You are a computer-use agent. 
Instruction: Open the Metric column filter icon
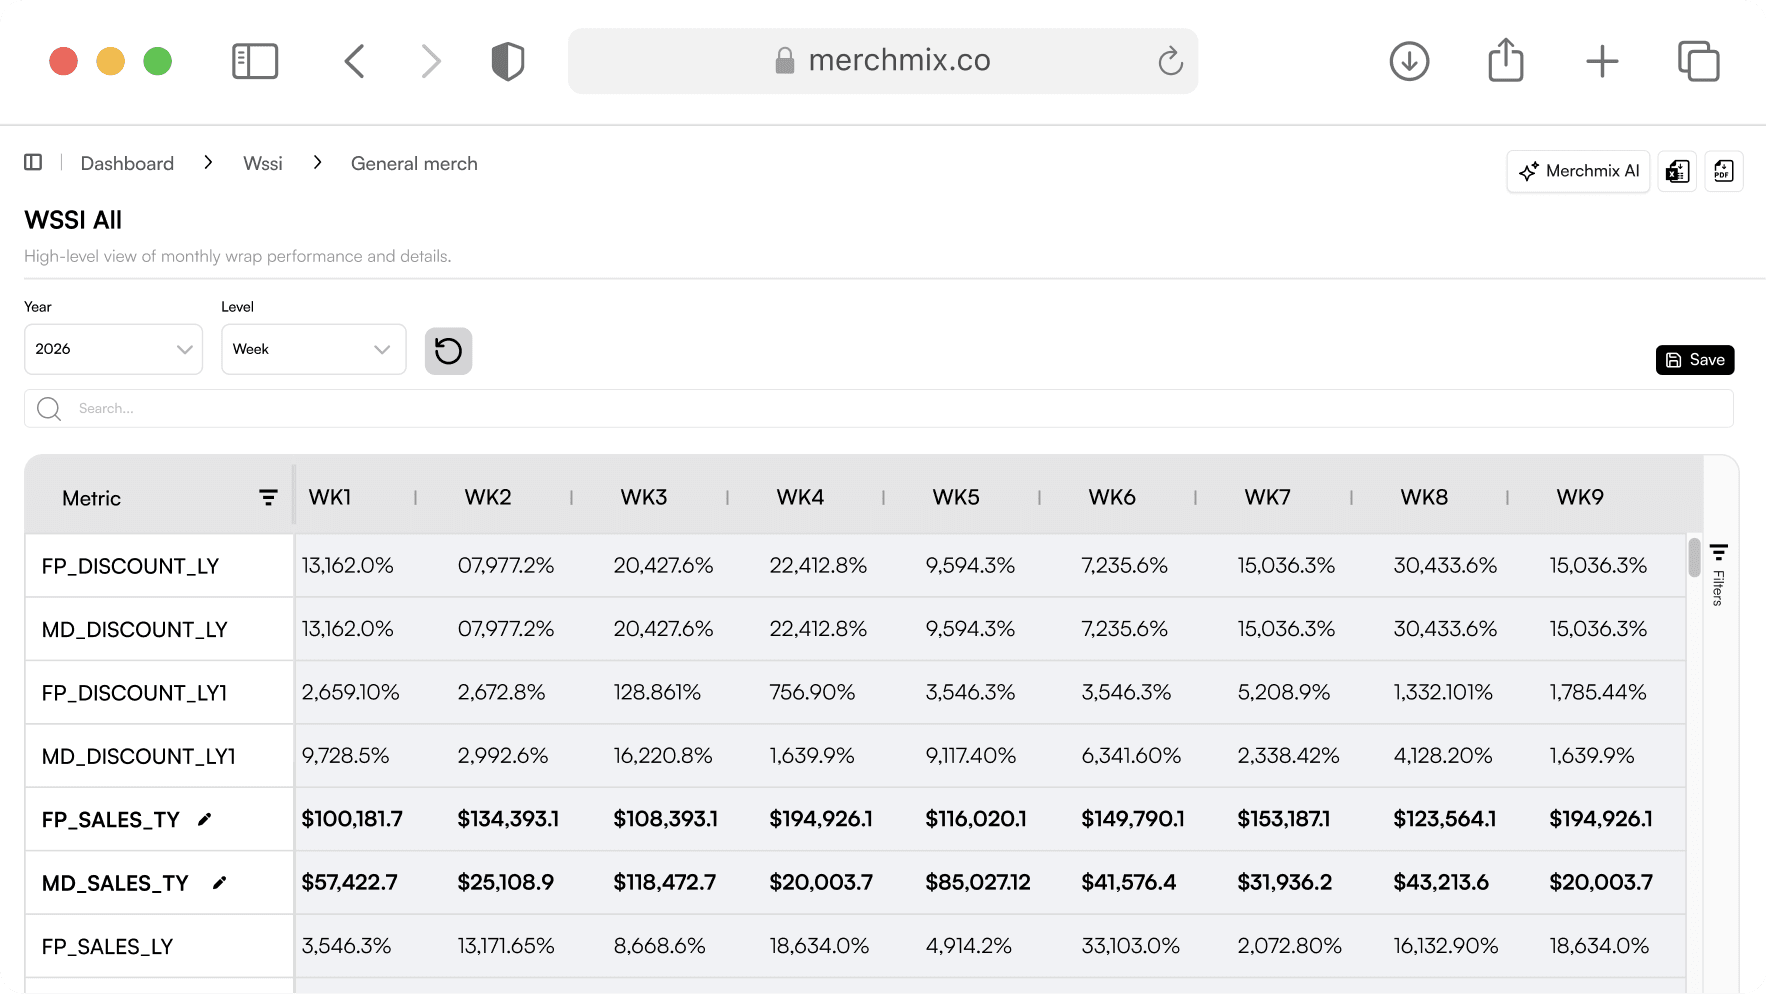click(268, 497)
